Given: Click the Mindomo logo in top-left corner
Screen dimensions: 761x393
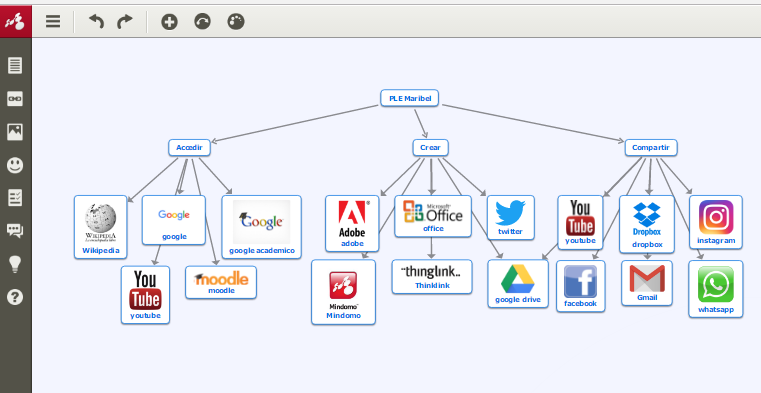Looking at the screenshot, I should (16, 21).
